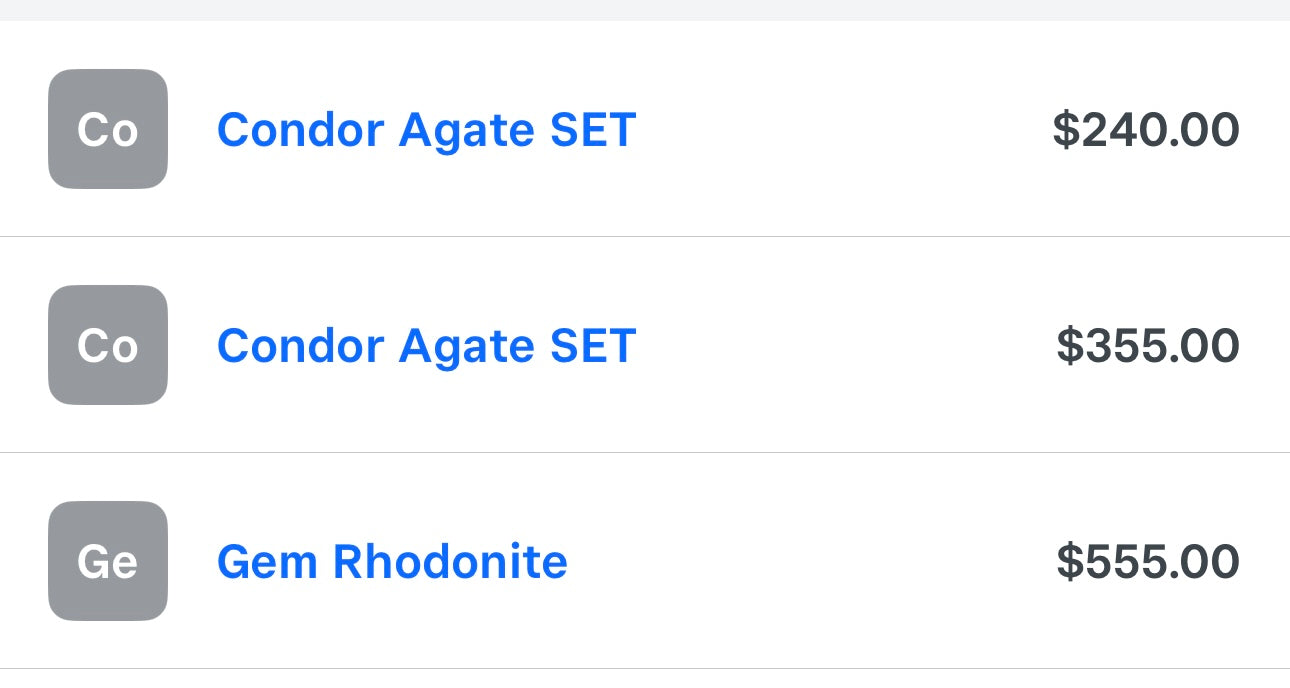Tap the 'Ge' initials tile
Screen dimensions: 1290x688
108,561
